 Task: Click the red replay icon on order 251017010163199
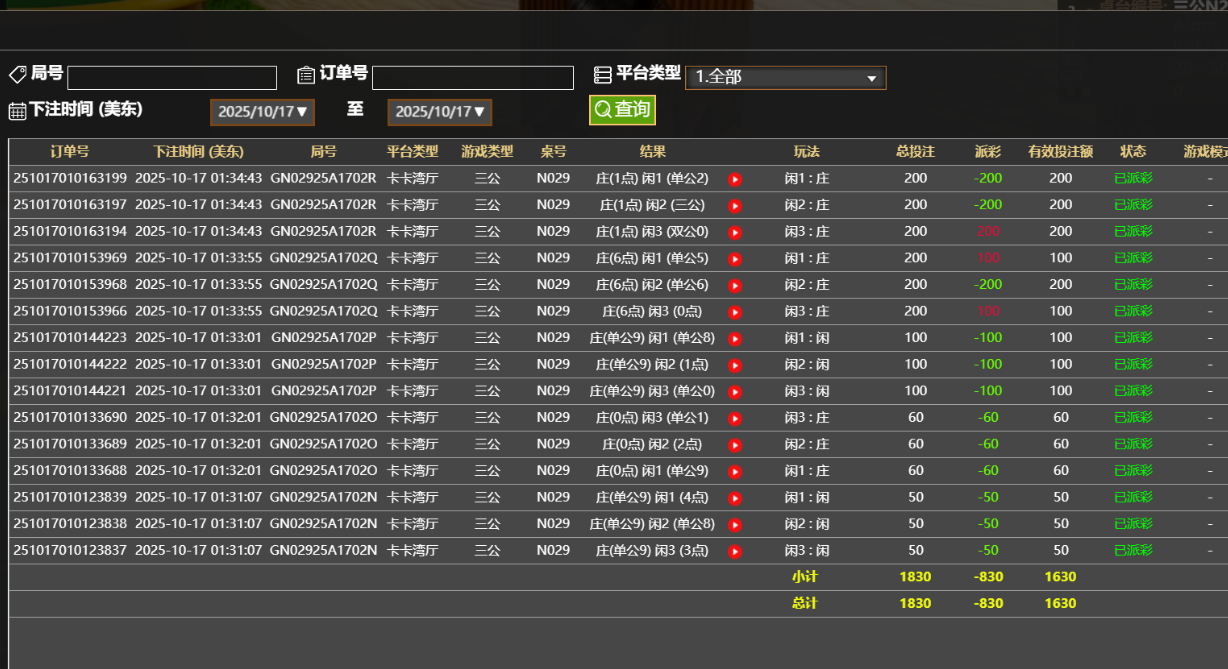coord(735,178)
